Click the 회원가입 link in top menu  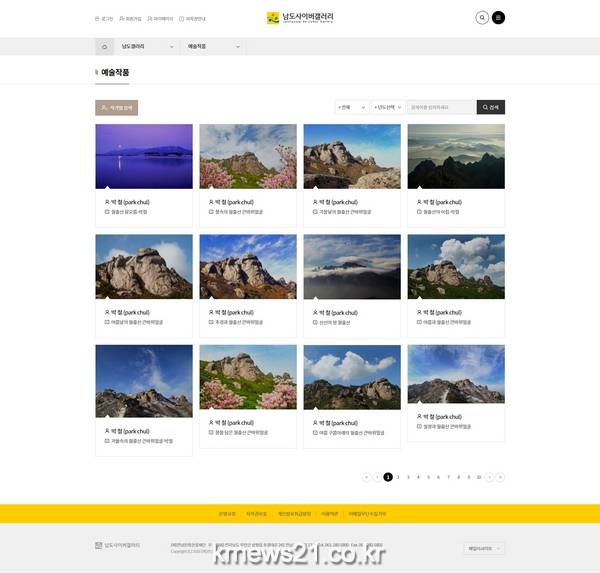(x=130, y=18)
